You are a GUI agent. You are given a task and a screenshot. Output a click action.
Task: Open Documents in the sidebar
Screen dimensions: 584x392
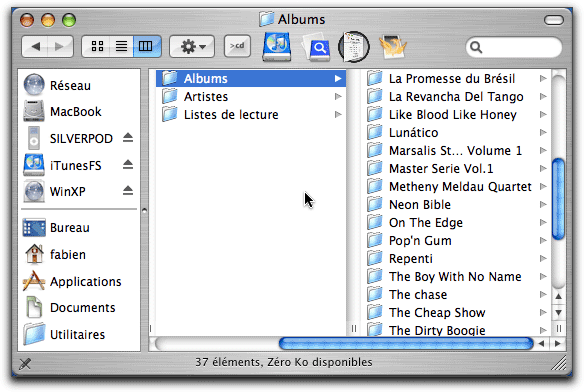pyautogui.click(x=70, y=308)
